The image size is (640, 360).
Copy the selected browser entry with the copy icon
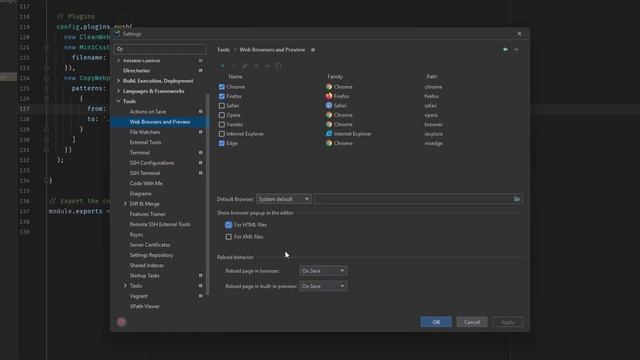tap(278, 66)
